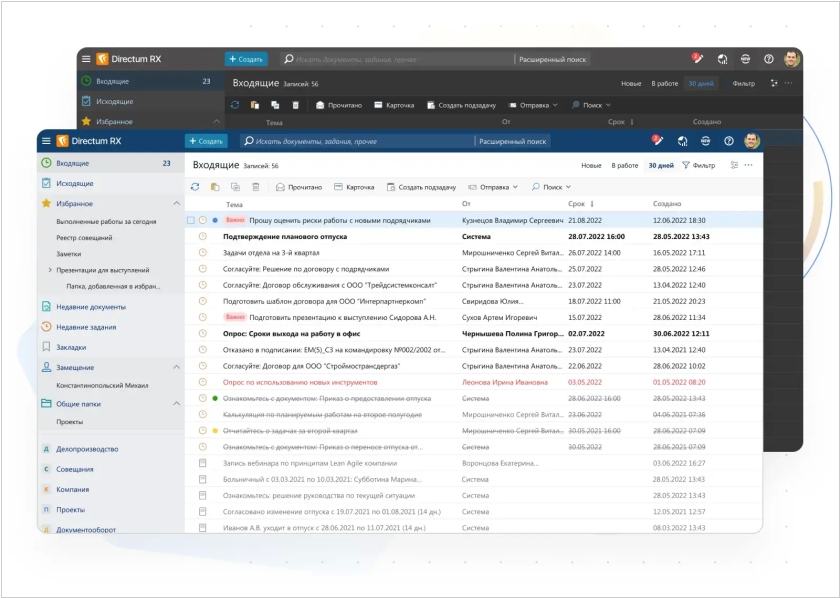
Task: Click the user avatar in top right
Action: click(x=752, y=141)
